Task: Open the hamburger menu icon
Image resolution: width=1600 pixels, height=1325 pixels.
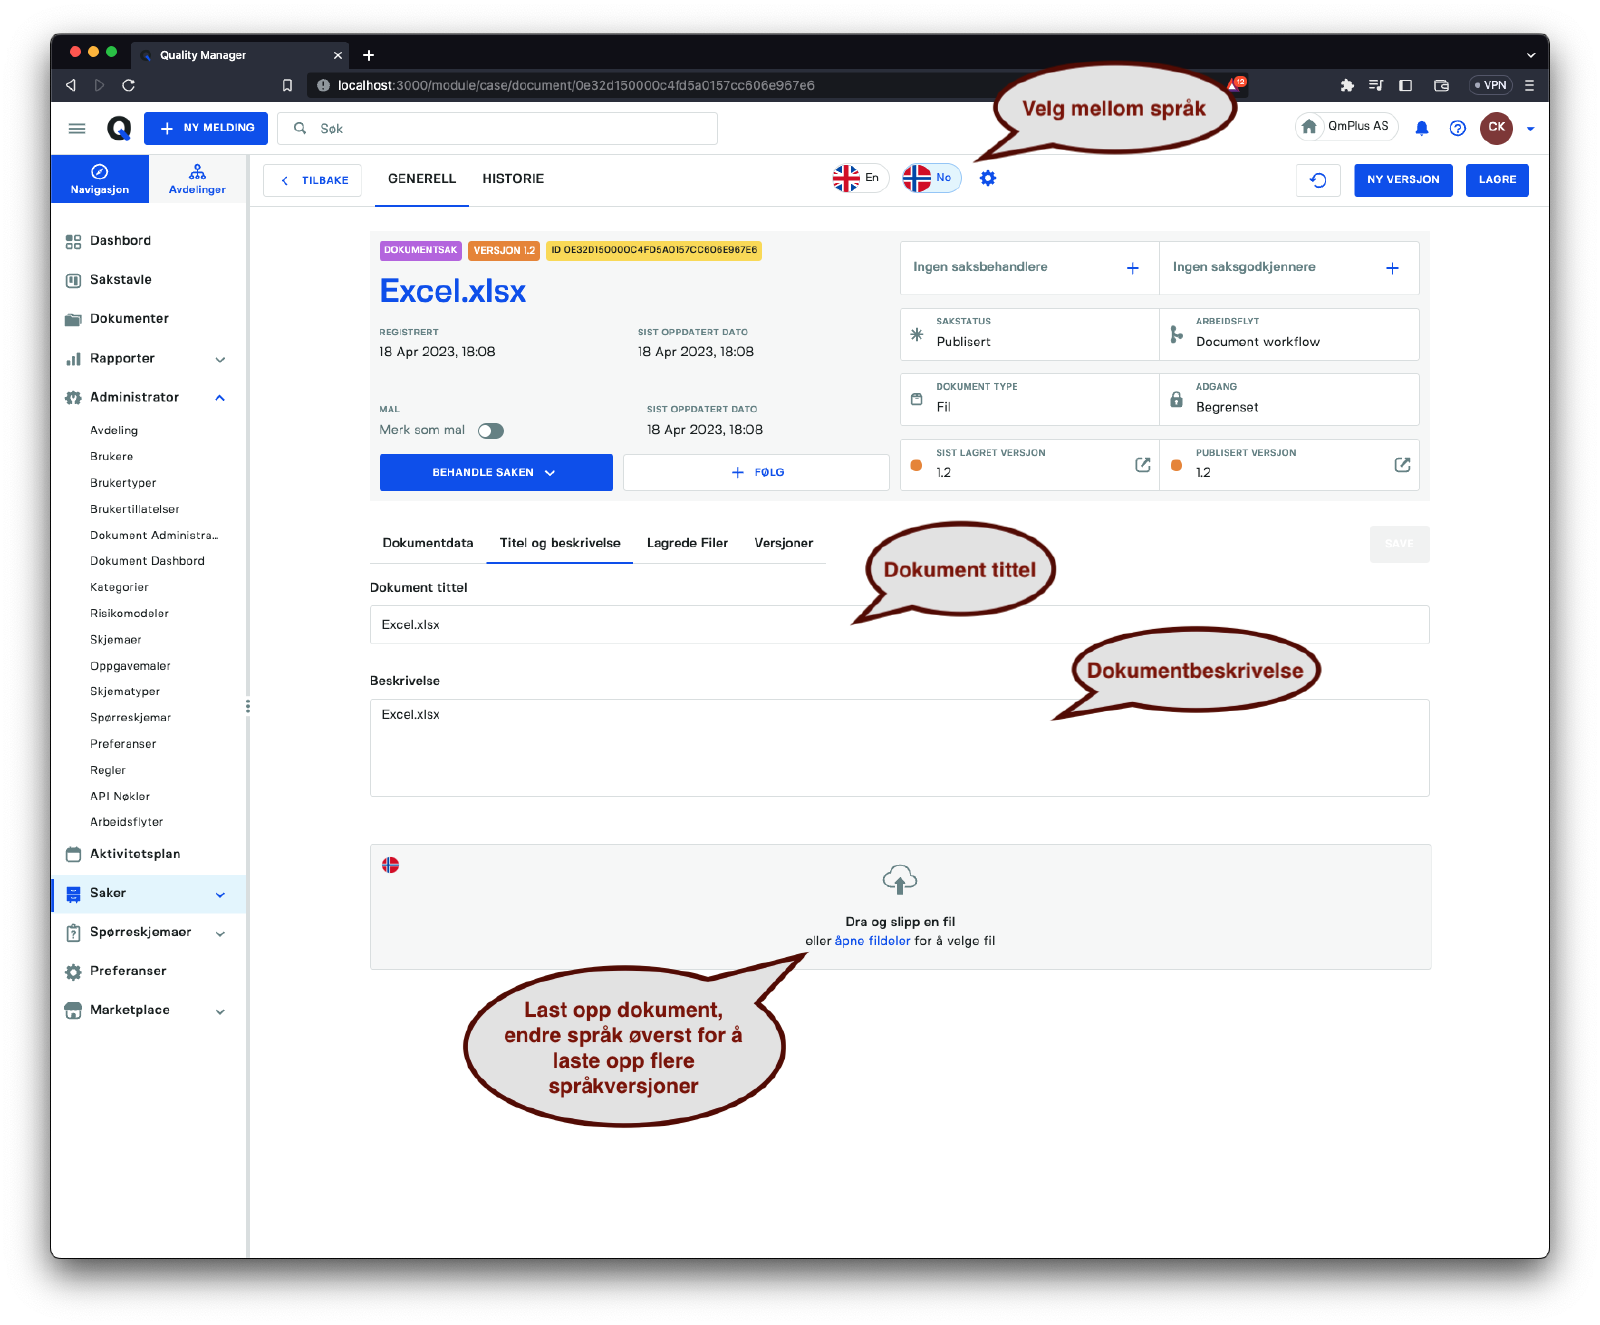Action: (x=77, y=128)
